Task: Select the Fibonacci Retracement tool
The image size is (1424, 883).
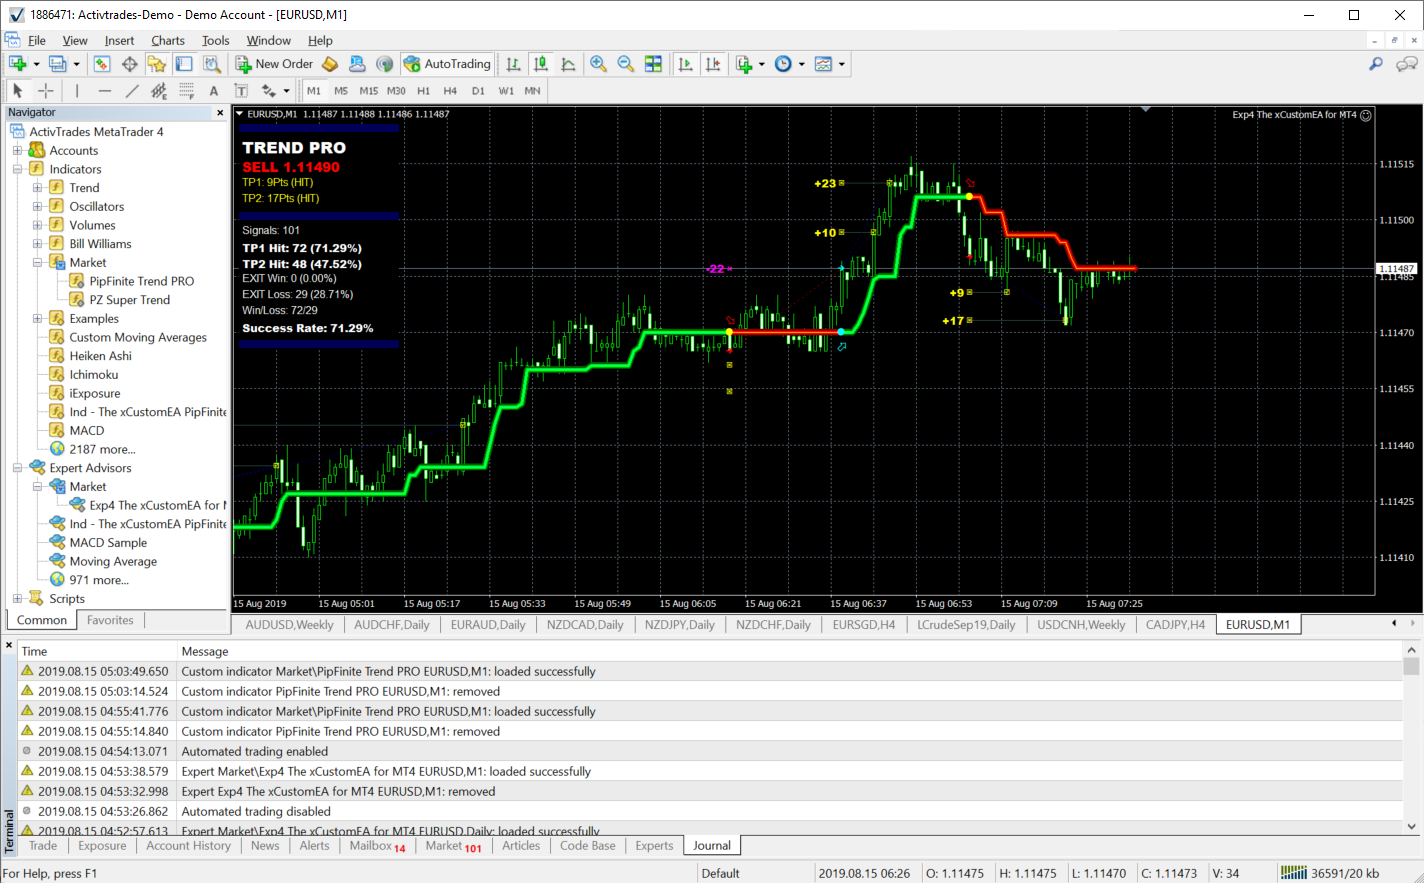Action: point(186,91)
